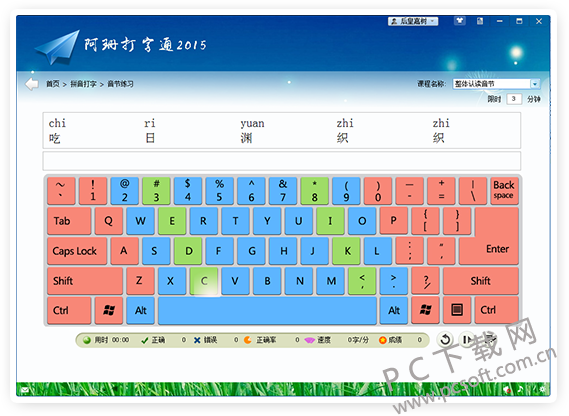Click the left Alt key
This screenshot has height=416, width=569.
[140, 310]
